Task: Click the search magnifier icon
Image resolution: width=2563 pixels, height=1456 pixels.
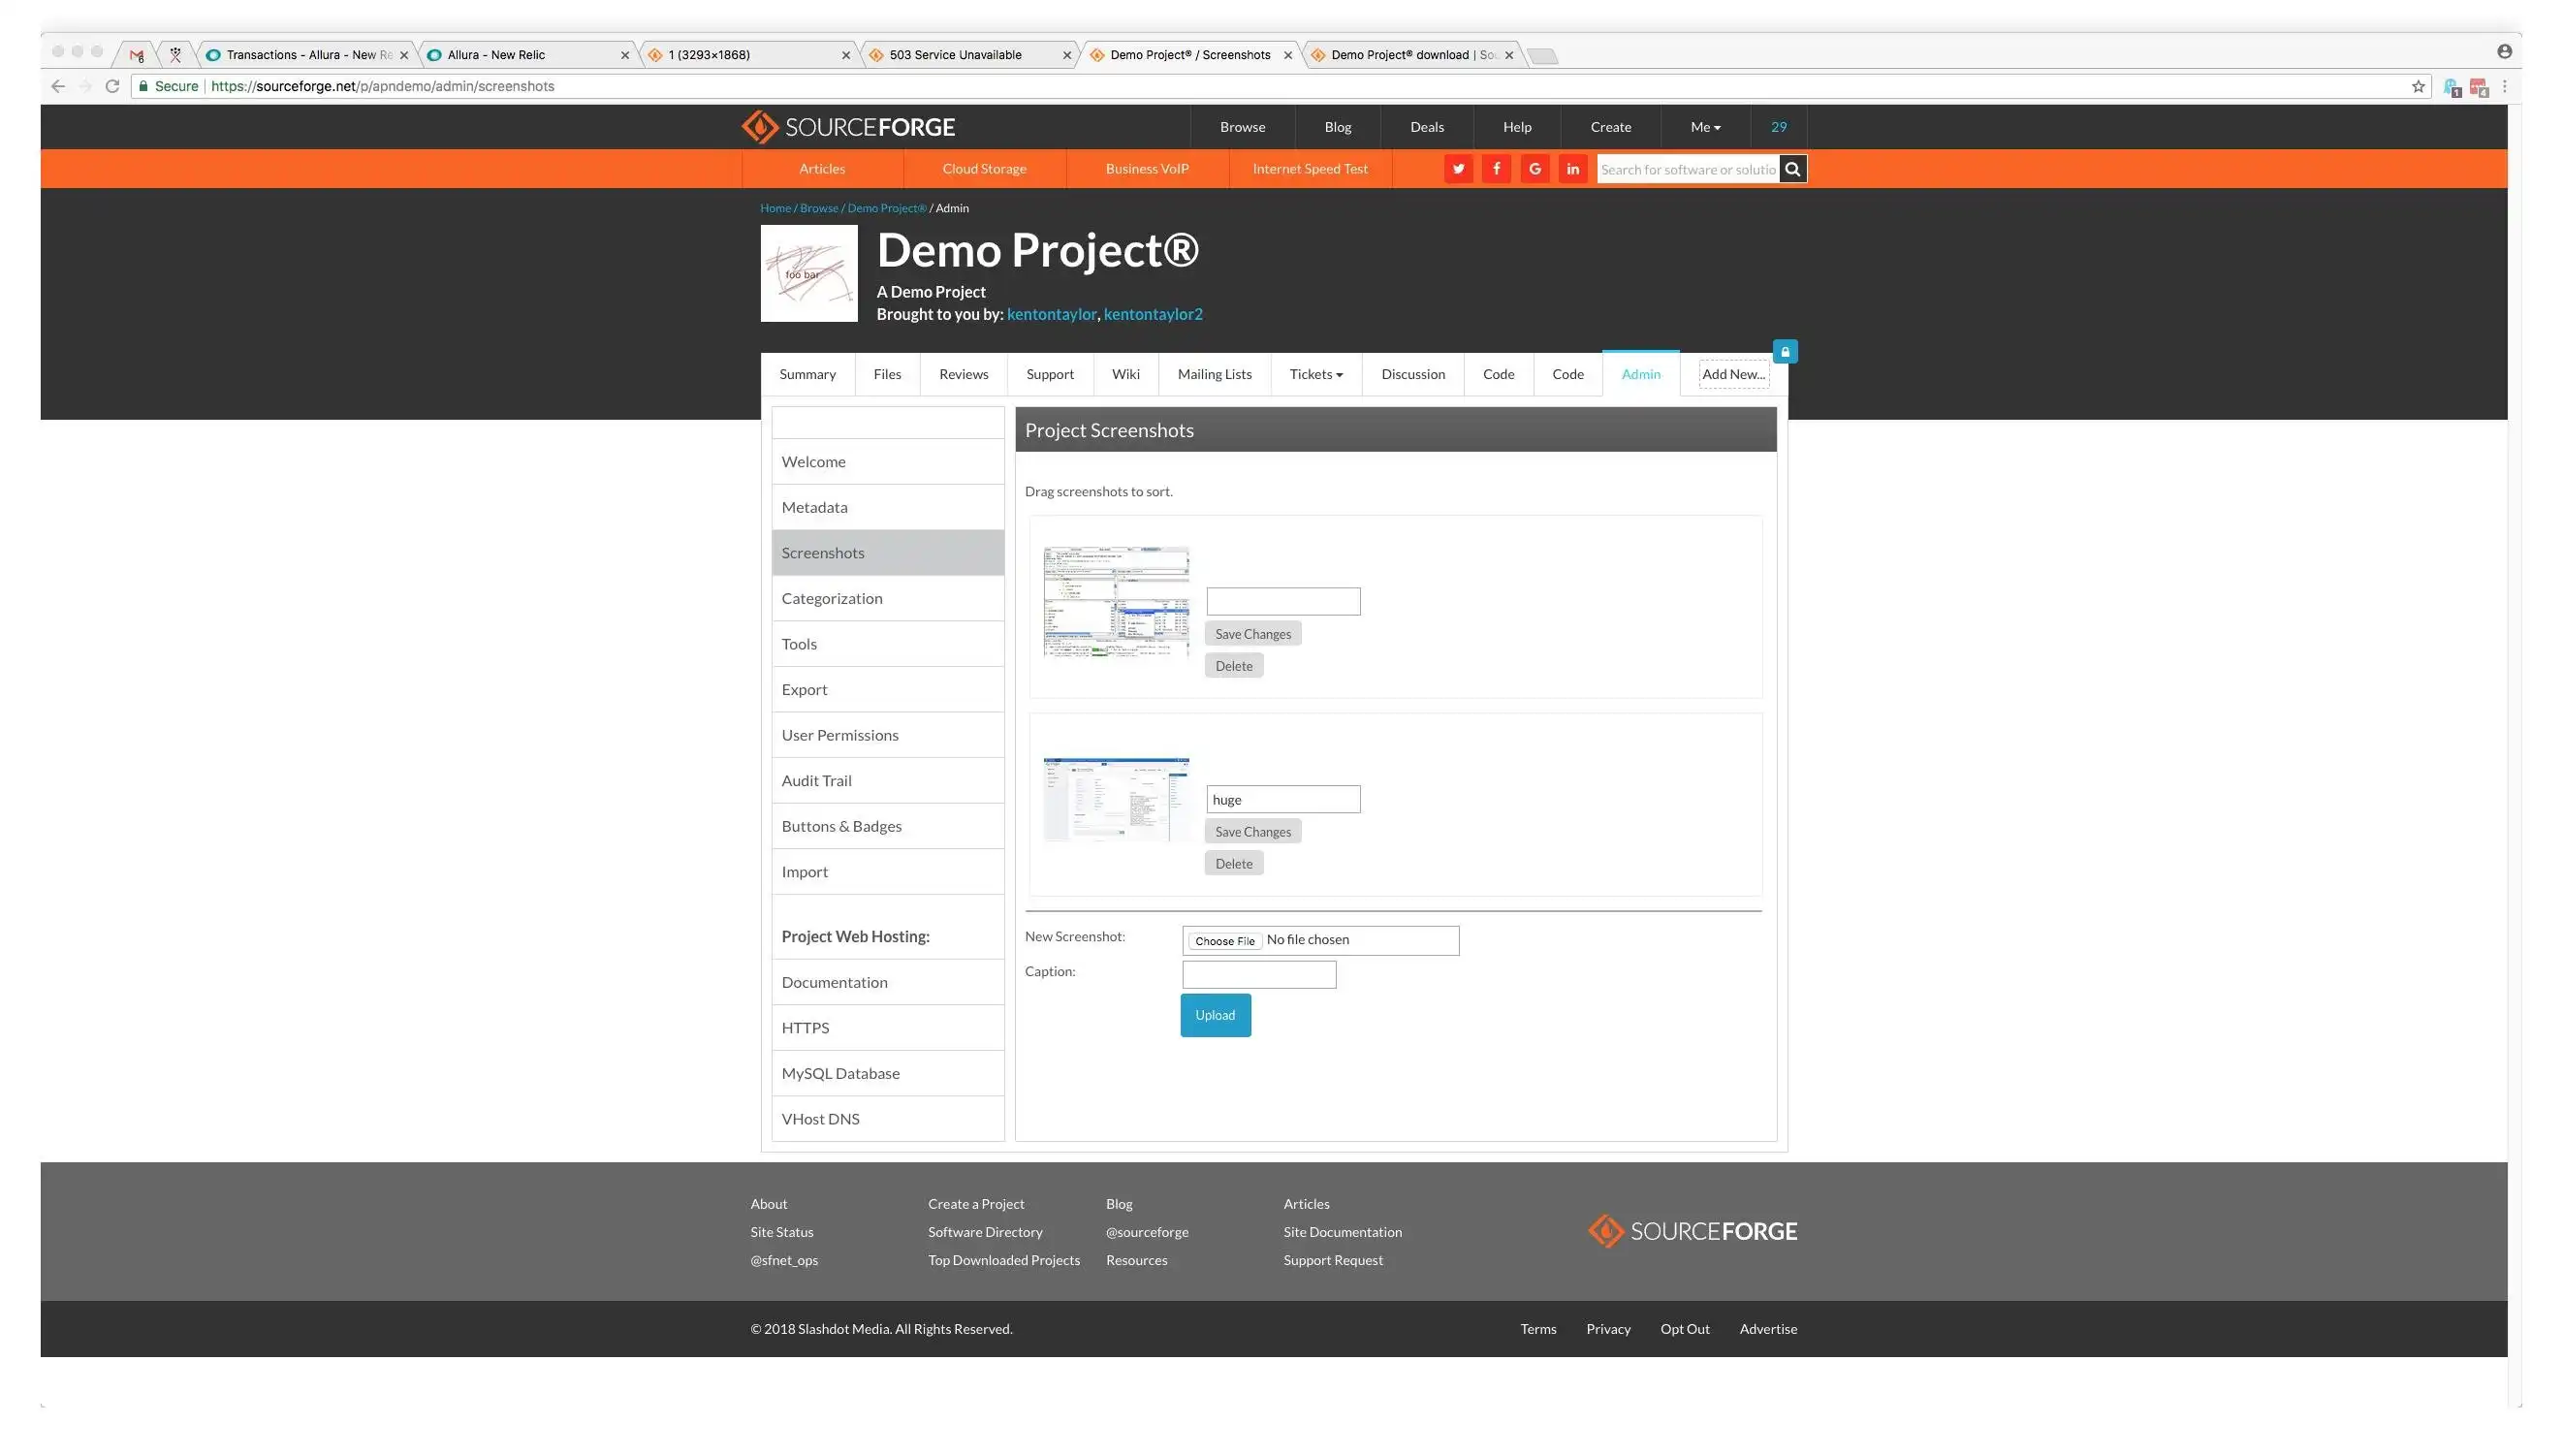Action: click(1792, 169)
